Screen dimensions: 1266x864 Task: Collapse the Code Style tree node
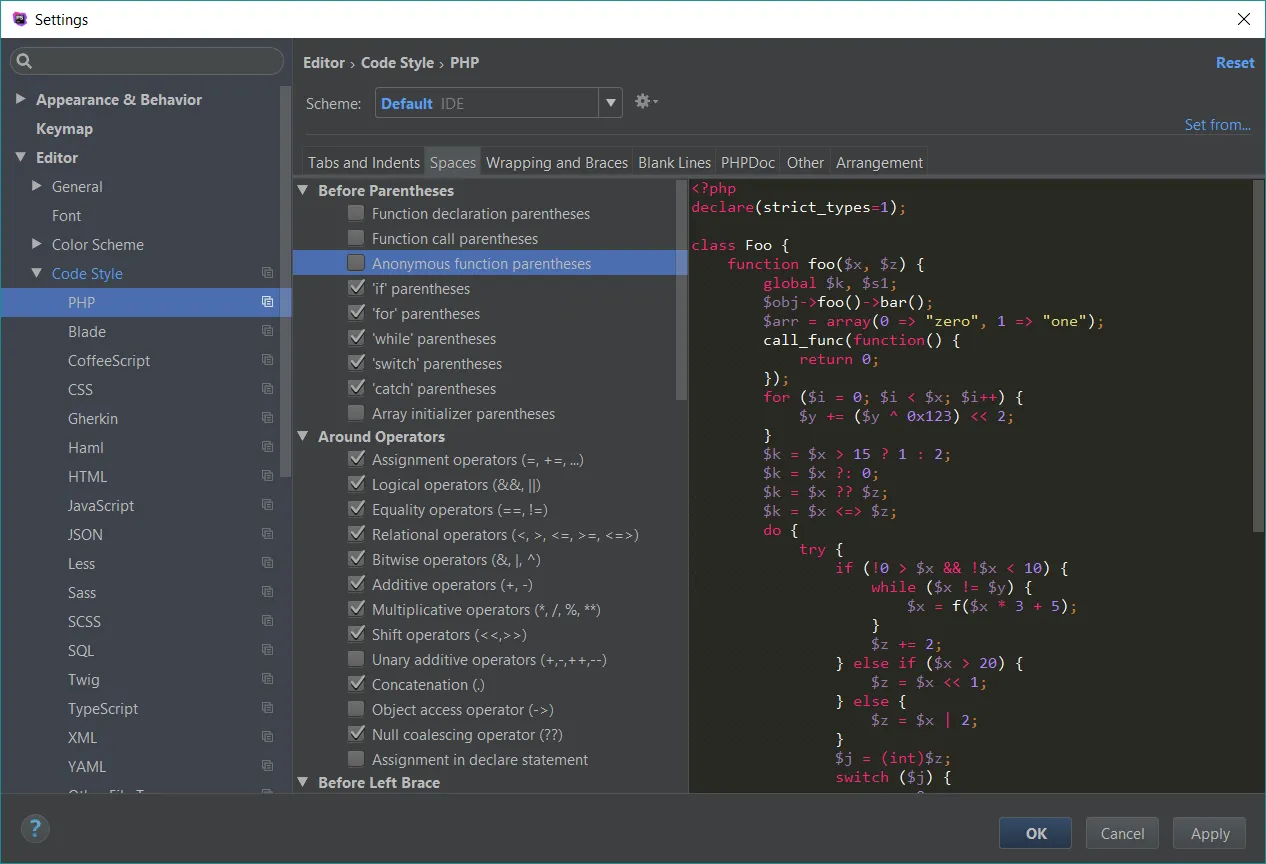point(37,273)
